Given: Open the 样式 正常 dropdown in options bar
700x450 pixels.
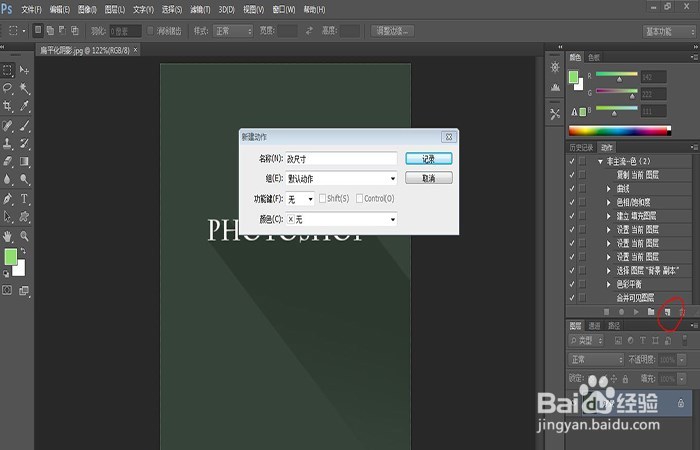Looking at the screenshot, I should coord(233,31).
